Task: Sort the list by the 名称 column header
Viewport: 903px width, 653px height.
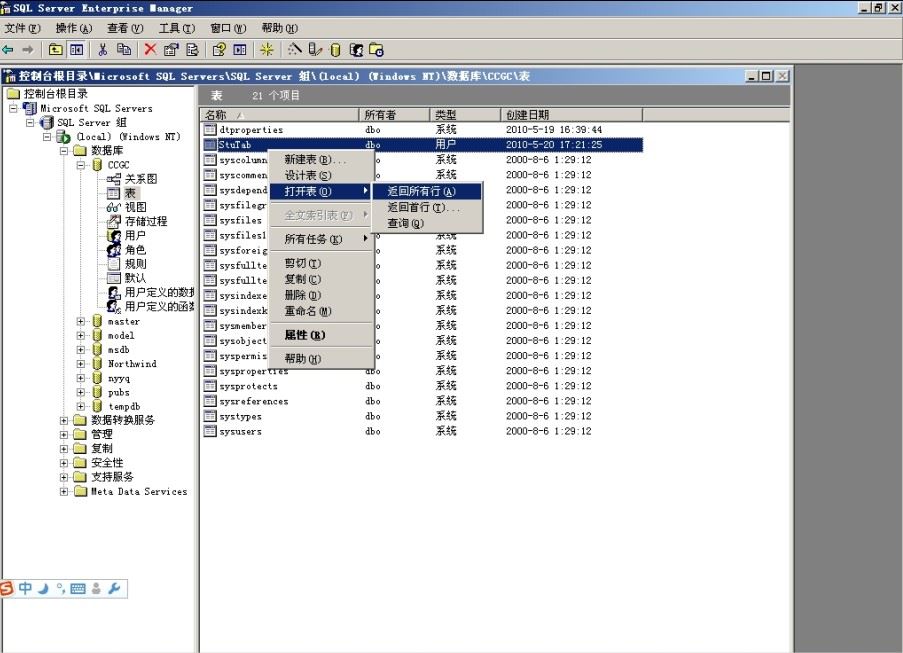Action: point(280,115)
